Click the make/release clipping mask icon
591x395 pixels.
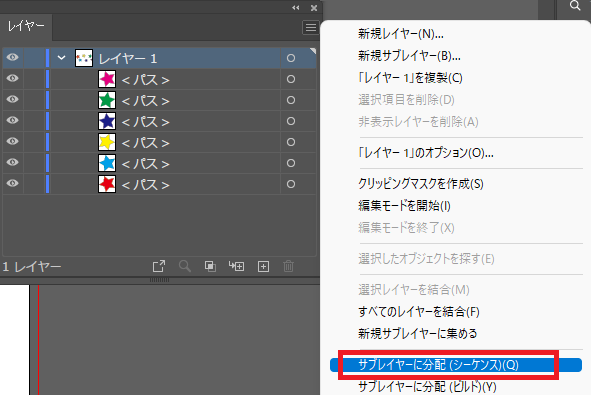pyautogui.click(x=210, y=266)
